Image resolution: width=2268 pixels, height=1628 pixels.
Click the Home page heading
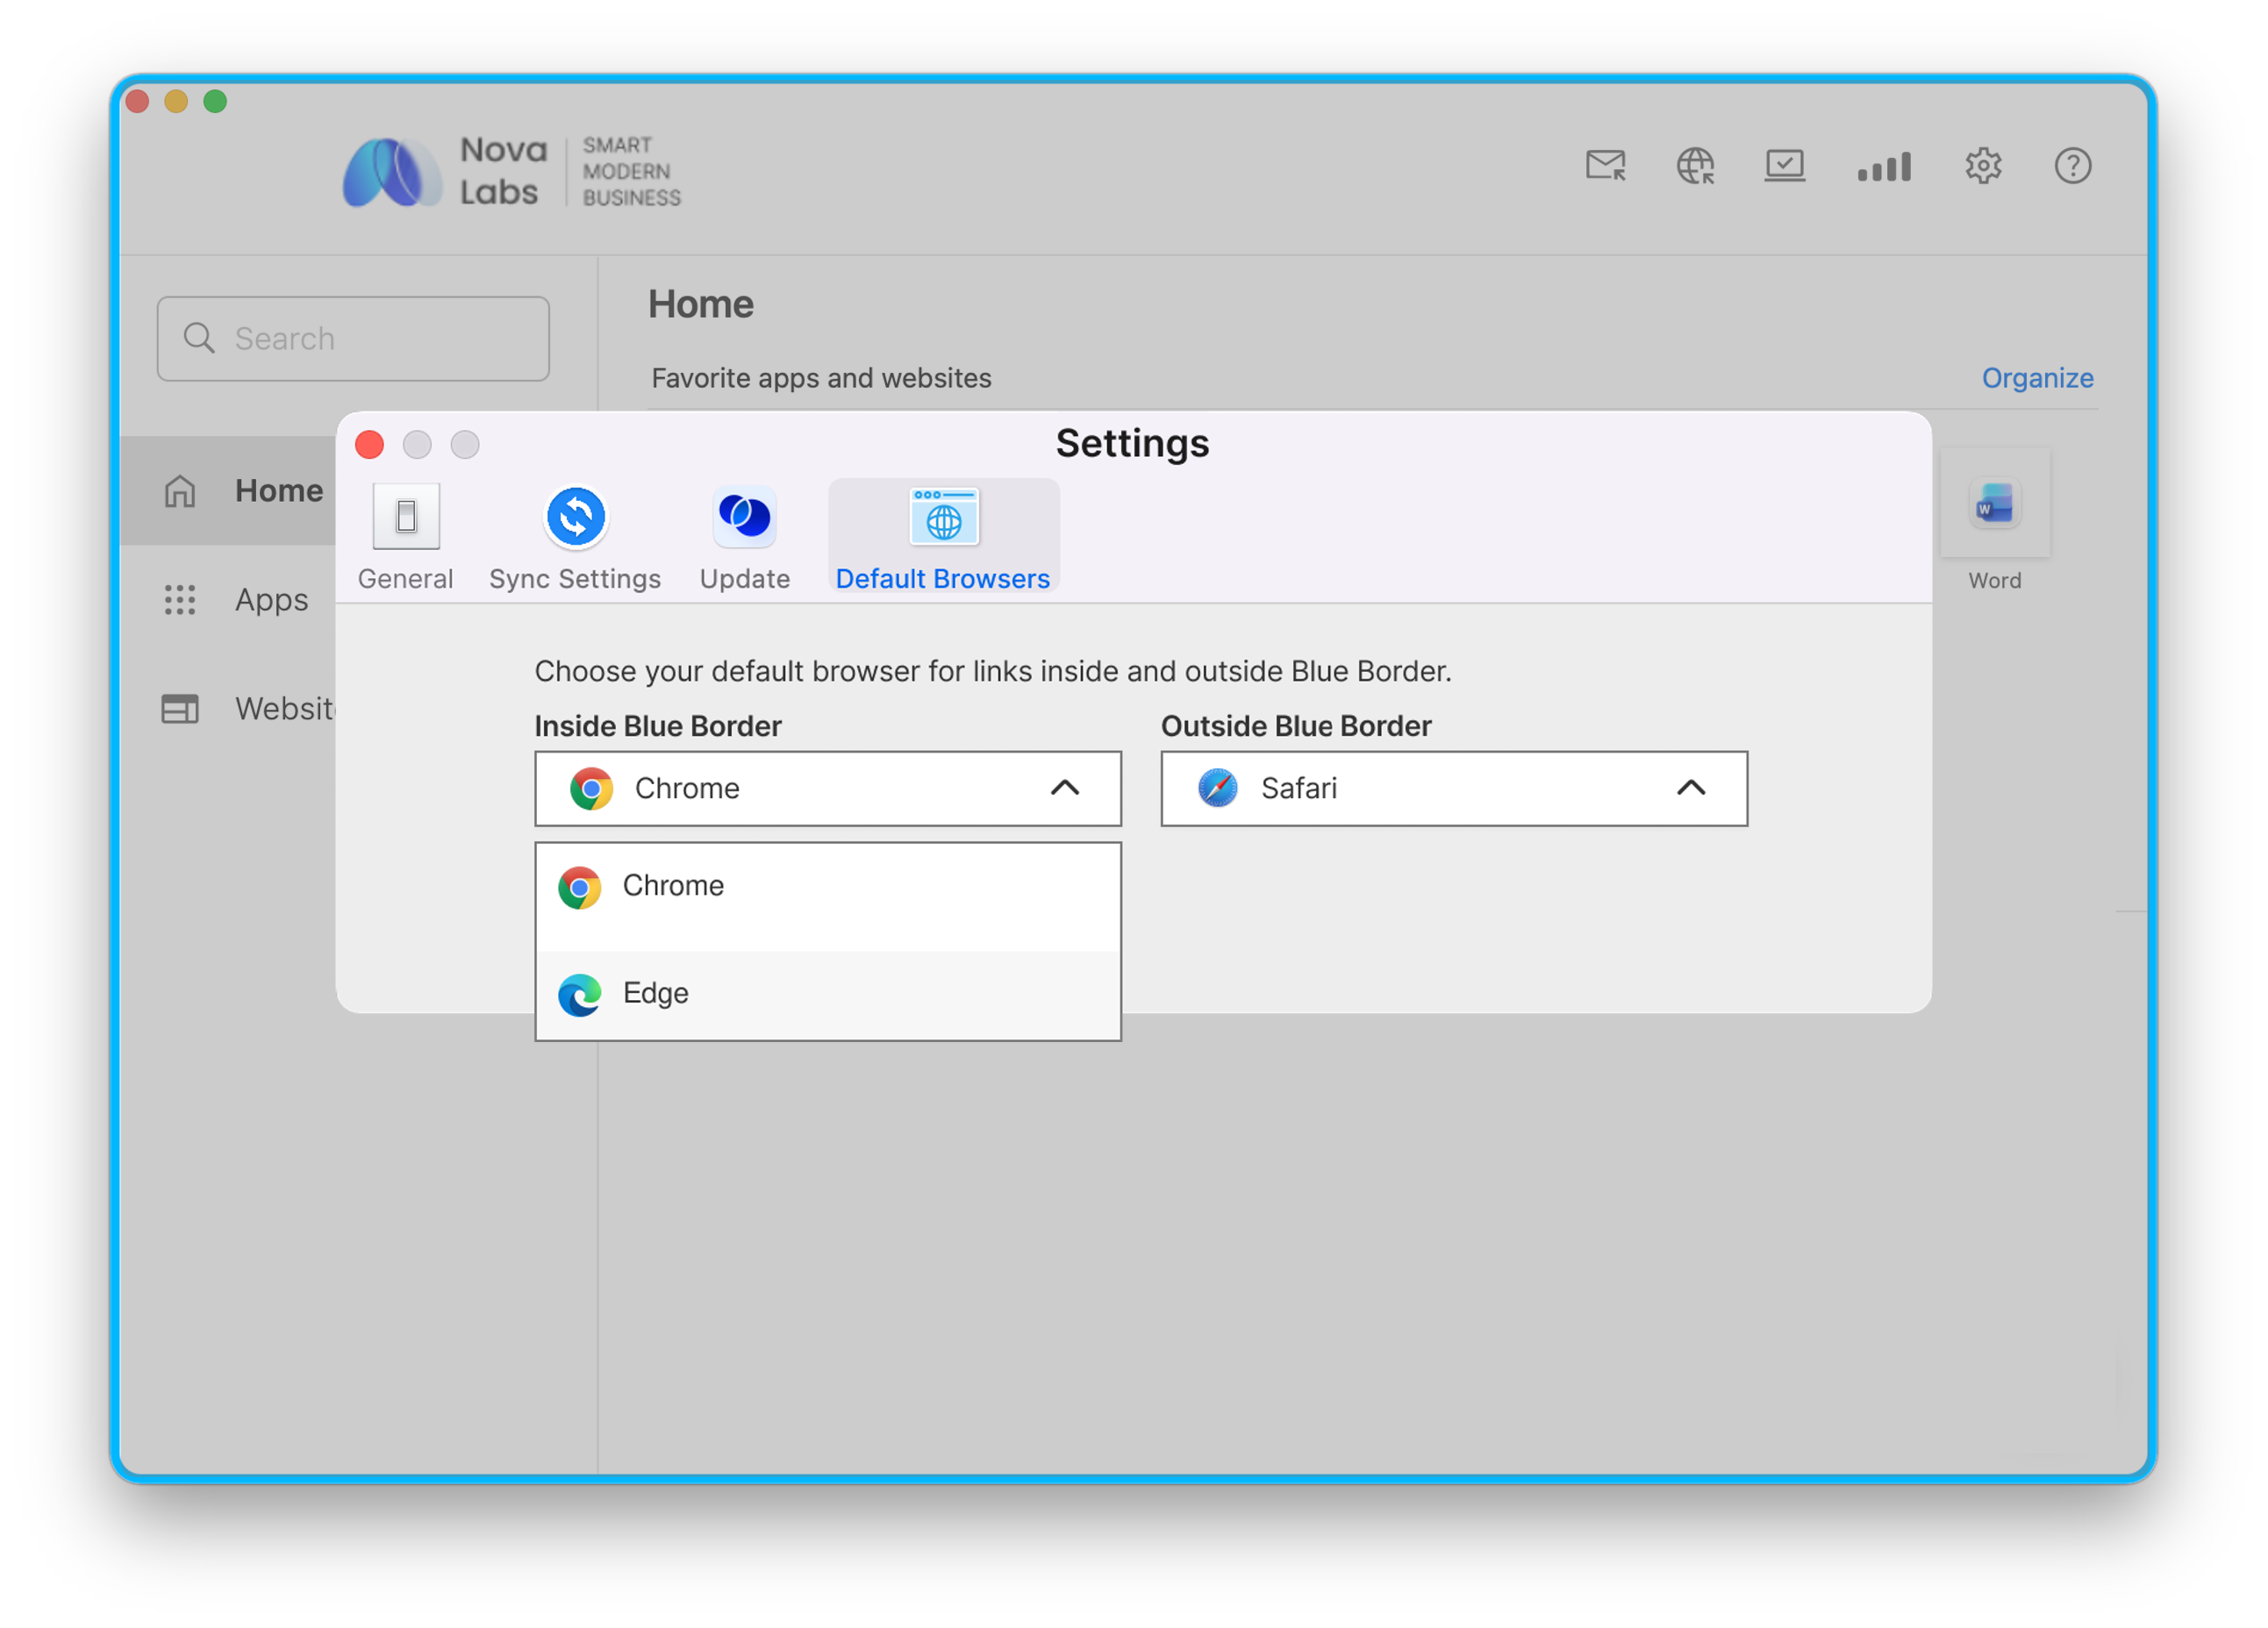coord(701,304)
